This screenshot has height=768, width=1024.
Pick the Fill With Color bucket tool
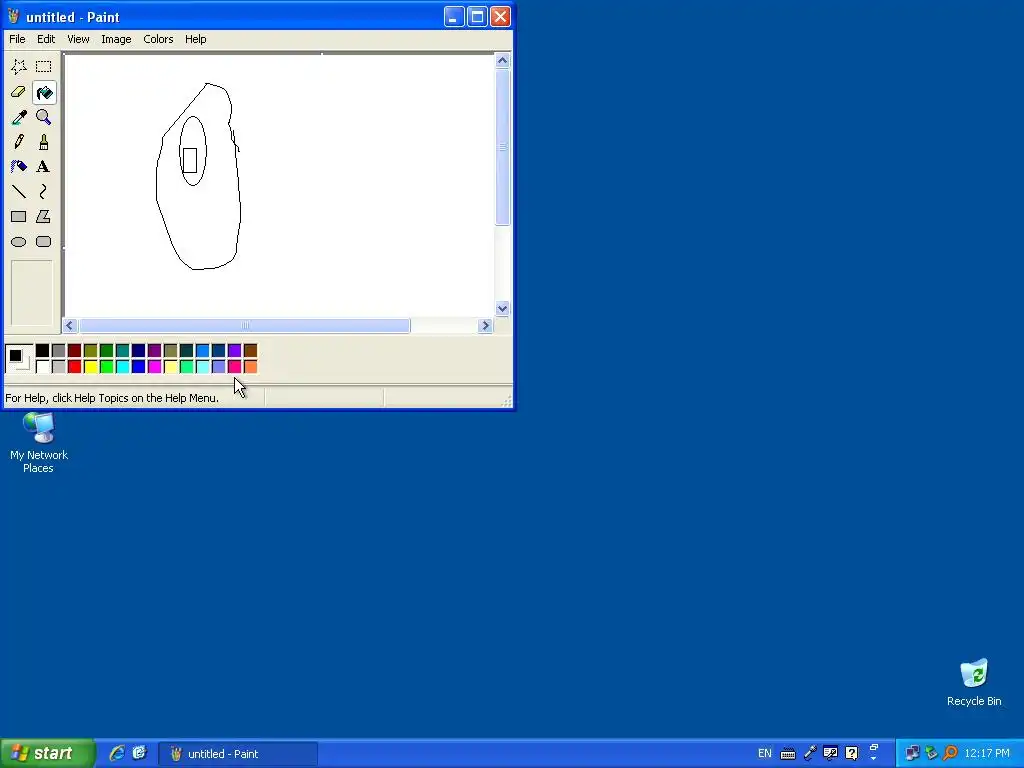pos(44,92)
